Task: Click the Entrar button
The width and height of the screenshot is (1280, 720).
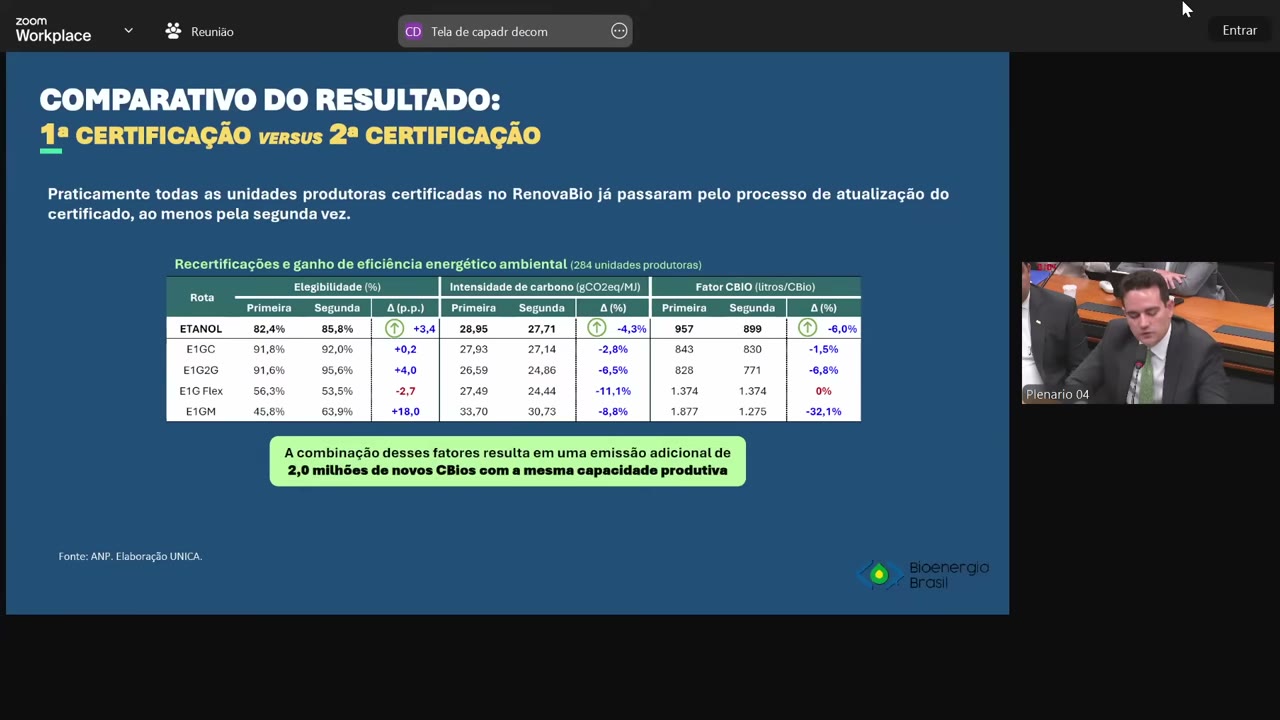Action: (x=1240, y=30)
